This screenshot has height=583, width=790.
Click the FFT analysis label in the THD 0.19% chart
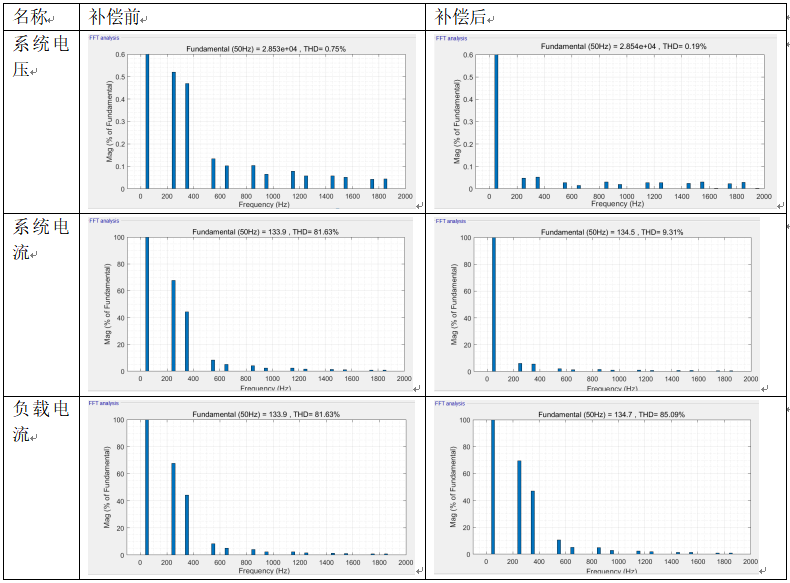point(451,38)
